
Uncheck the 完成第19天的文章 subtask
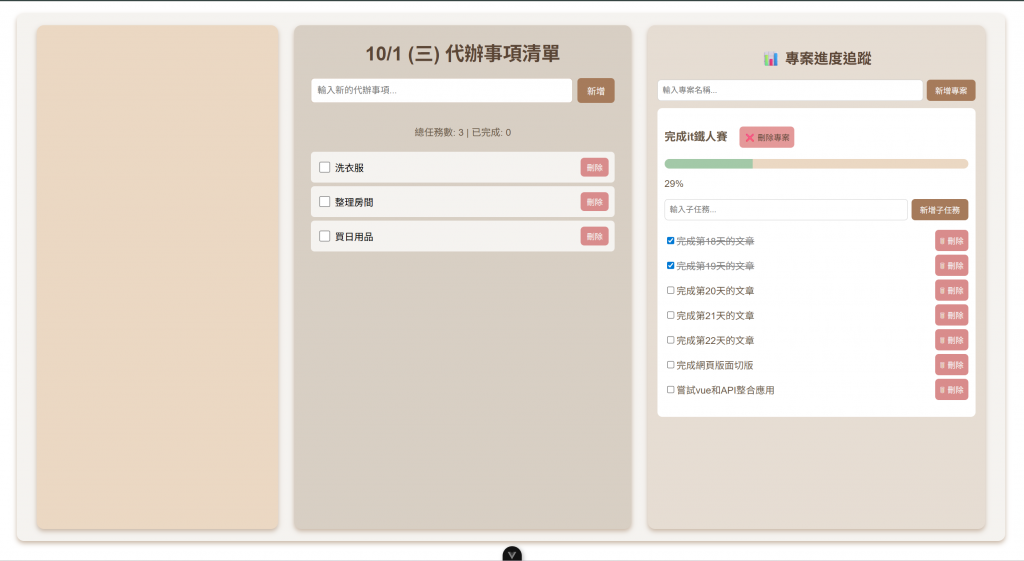670,266
